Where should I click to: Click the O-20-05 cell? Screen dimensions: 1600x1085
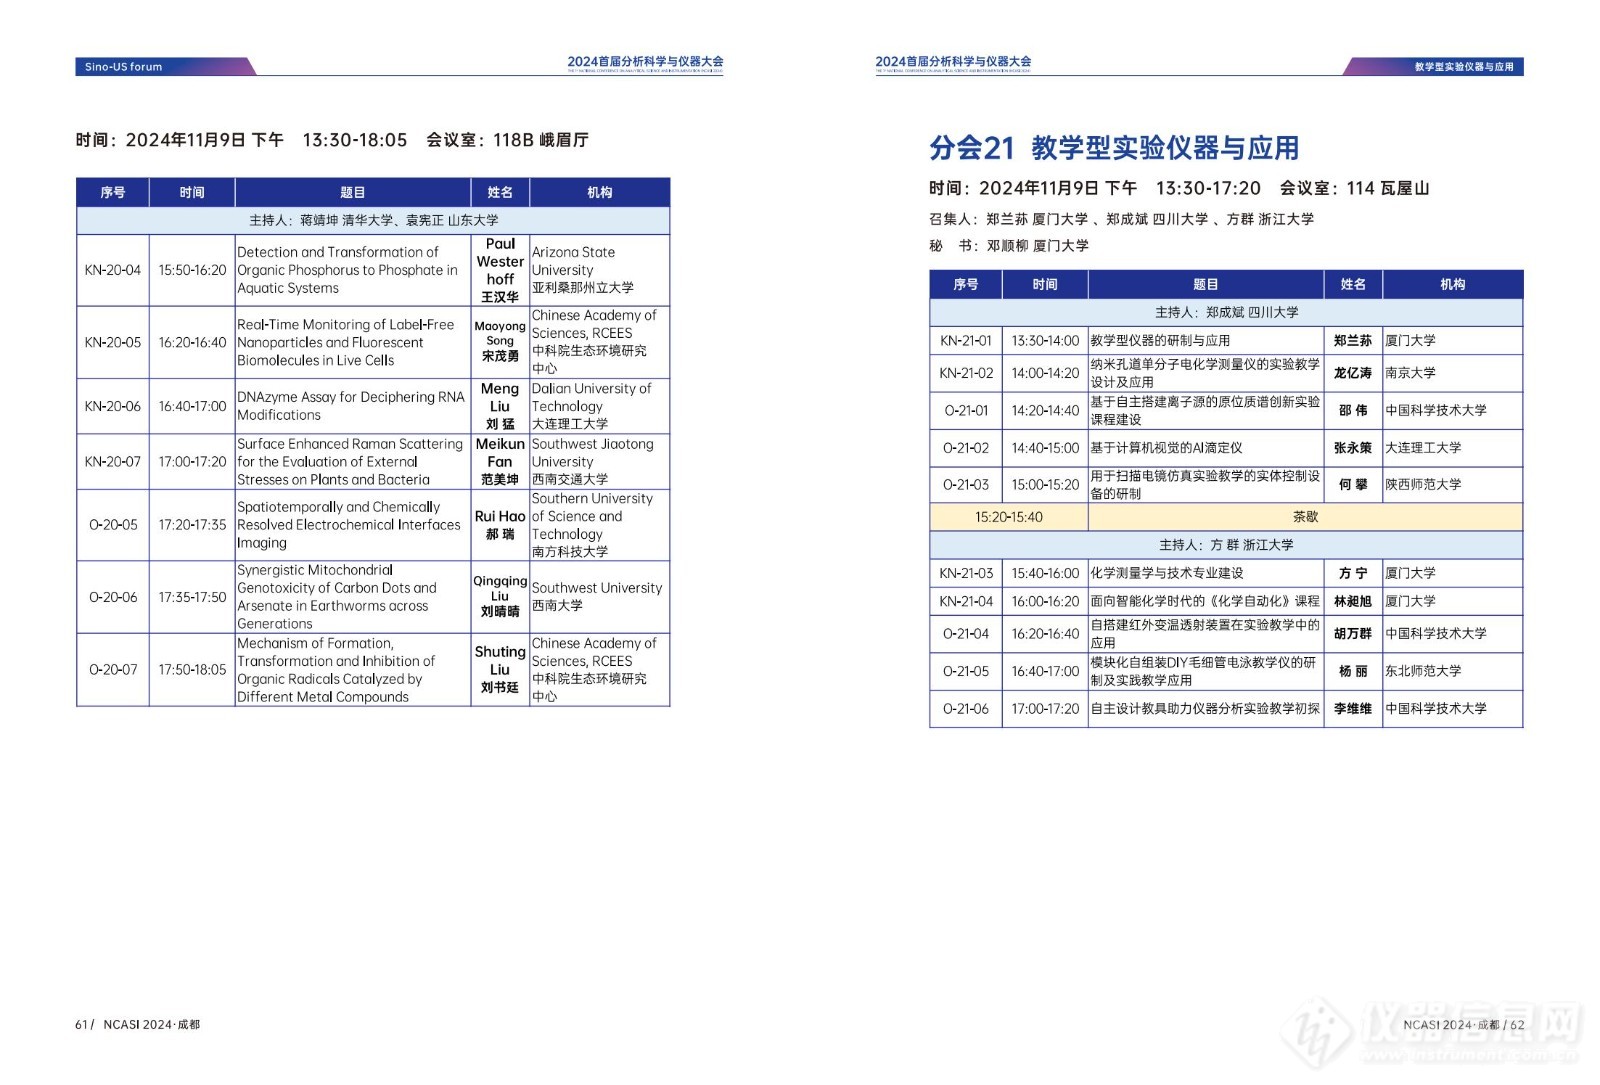click(113, 525)
